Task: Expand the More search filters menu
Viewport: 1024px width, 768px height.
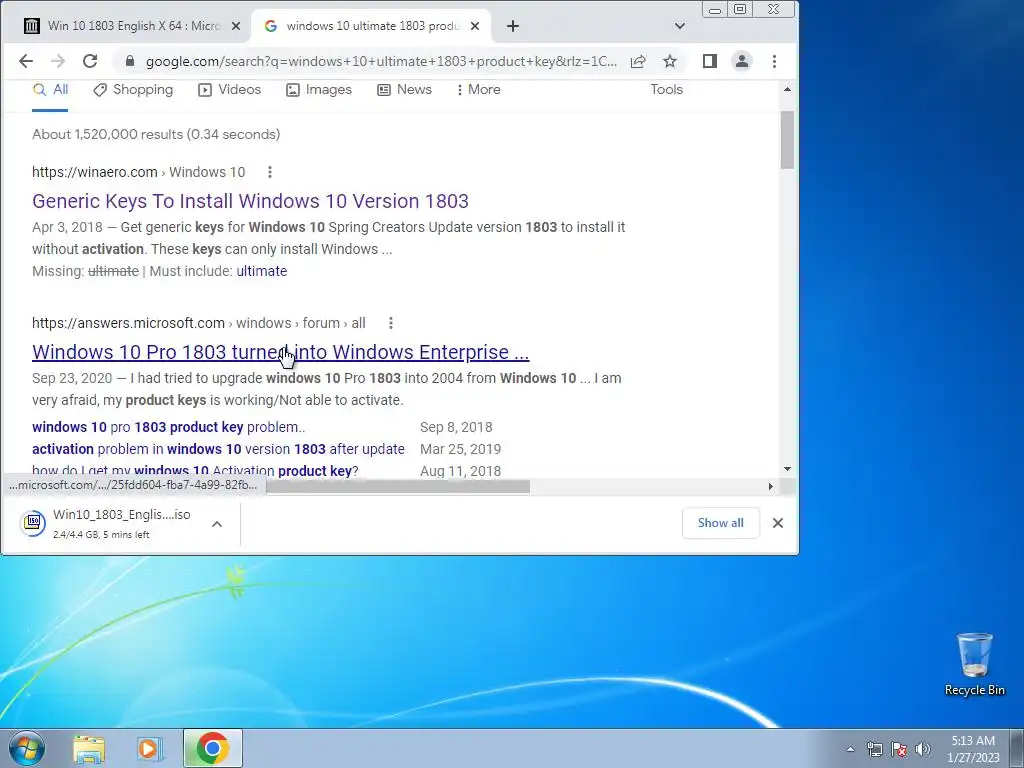Action: click(x=479, y=90)
